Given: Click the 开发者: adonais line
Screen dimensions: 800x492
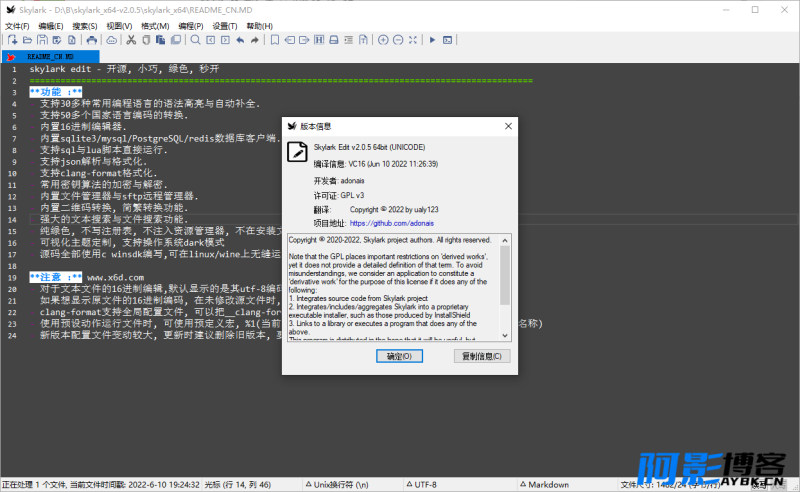Looking at the screenshot, I should point(339,180).
